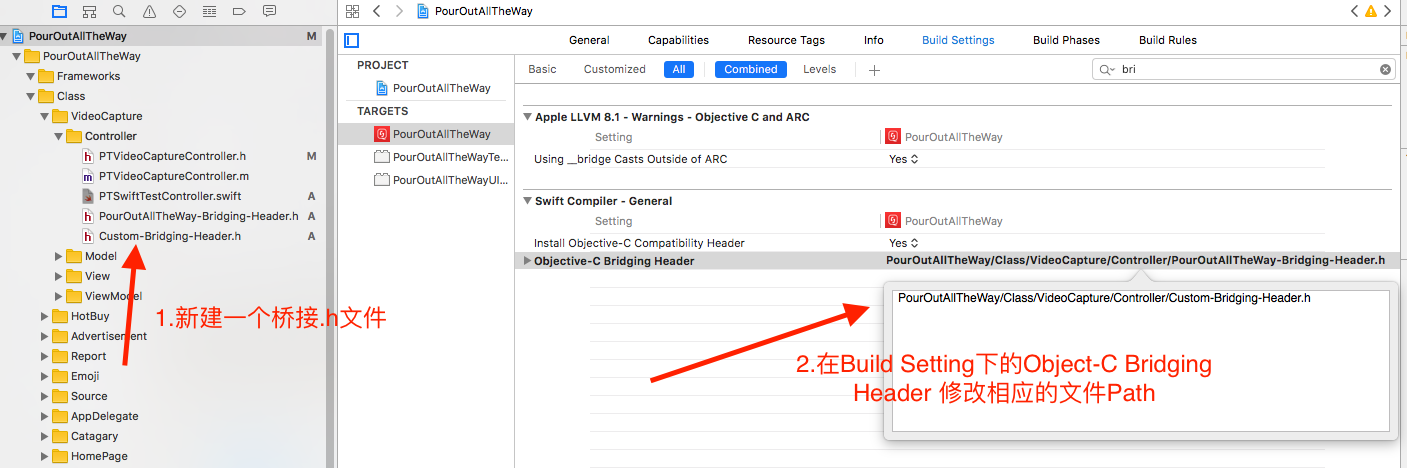
Task: Open the Install Objective-C Compatibility Header Yes dropdown
Action: pos(903,243)
